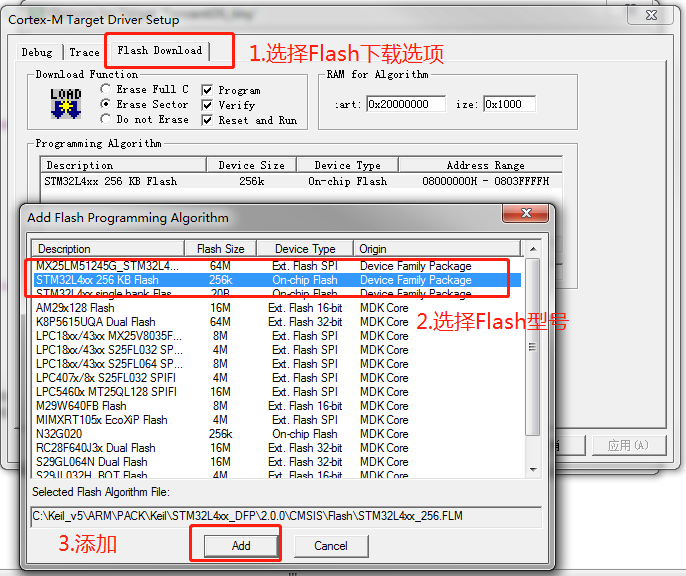Screen dimensions: 686x576
Task: Click the list scrollbar up arrow
Action: tap(533, 249)
